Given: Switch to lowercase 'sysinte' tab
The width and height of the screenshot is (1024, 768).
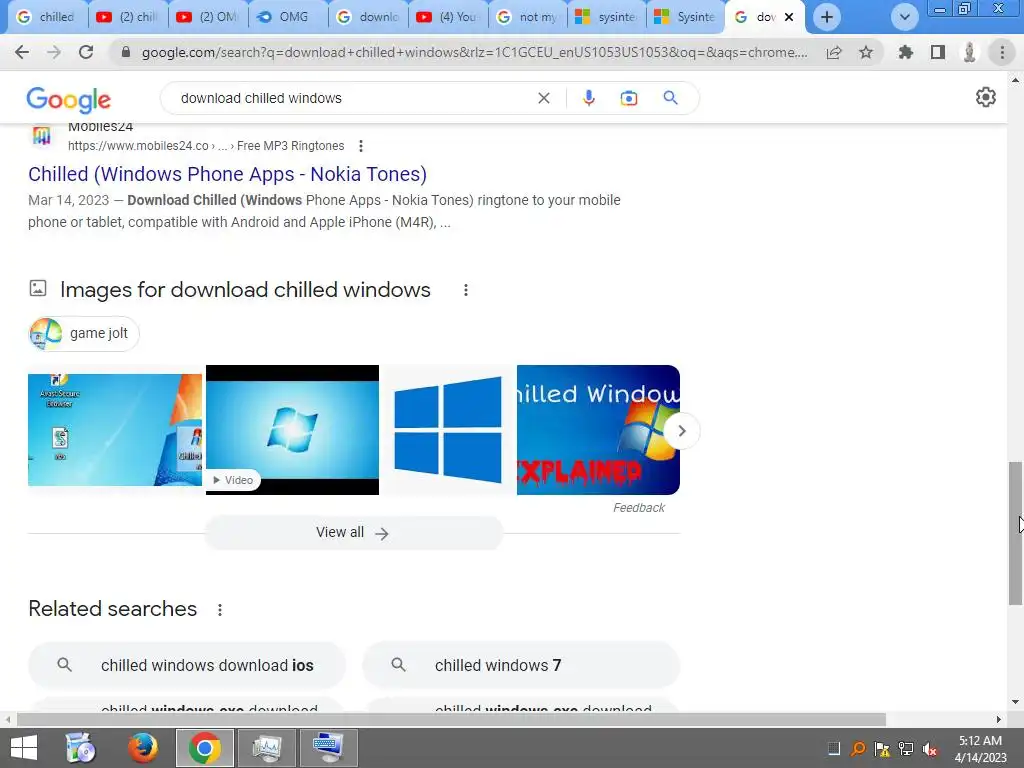Looking at the screenshot, I should (608, 17).
